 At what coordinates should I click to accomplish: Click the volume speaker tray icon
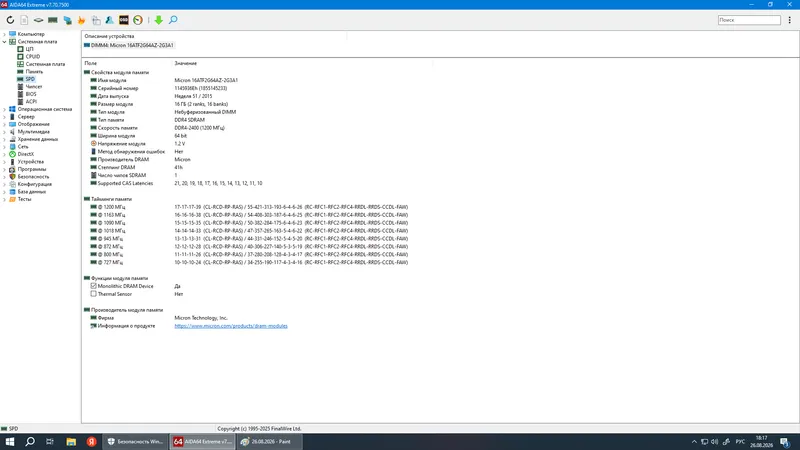pos(714,442)
